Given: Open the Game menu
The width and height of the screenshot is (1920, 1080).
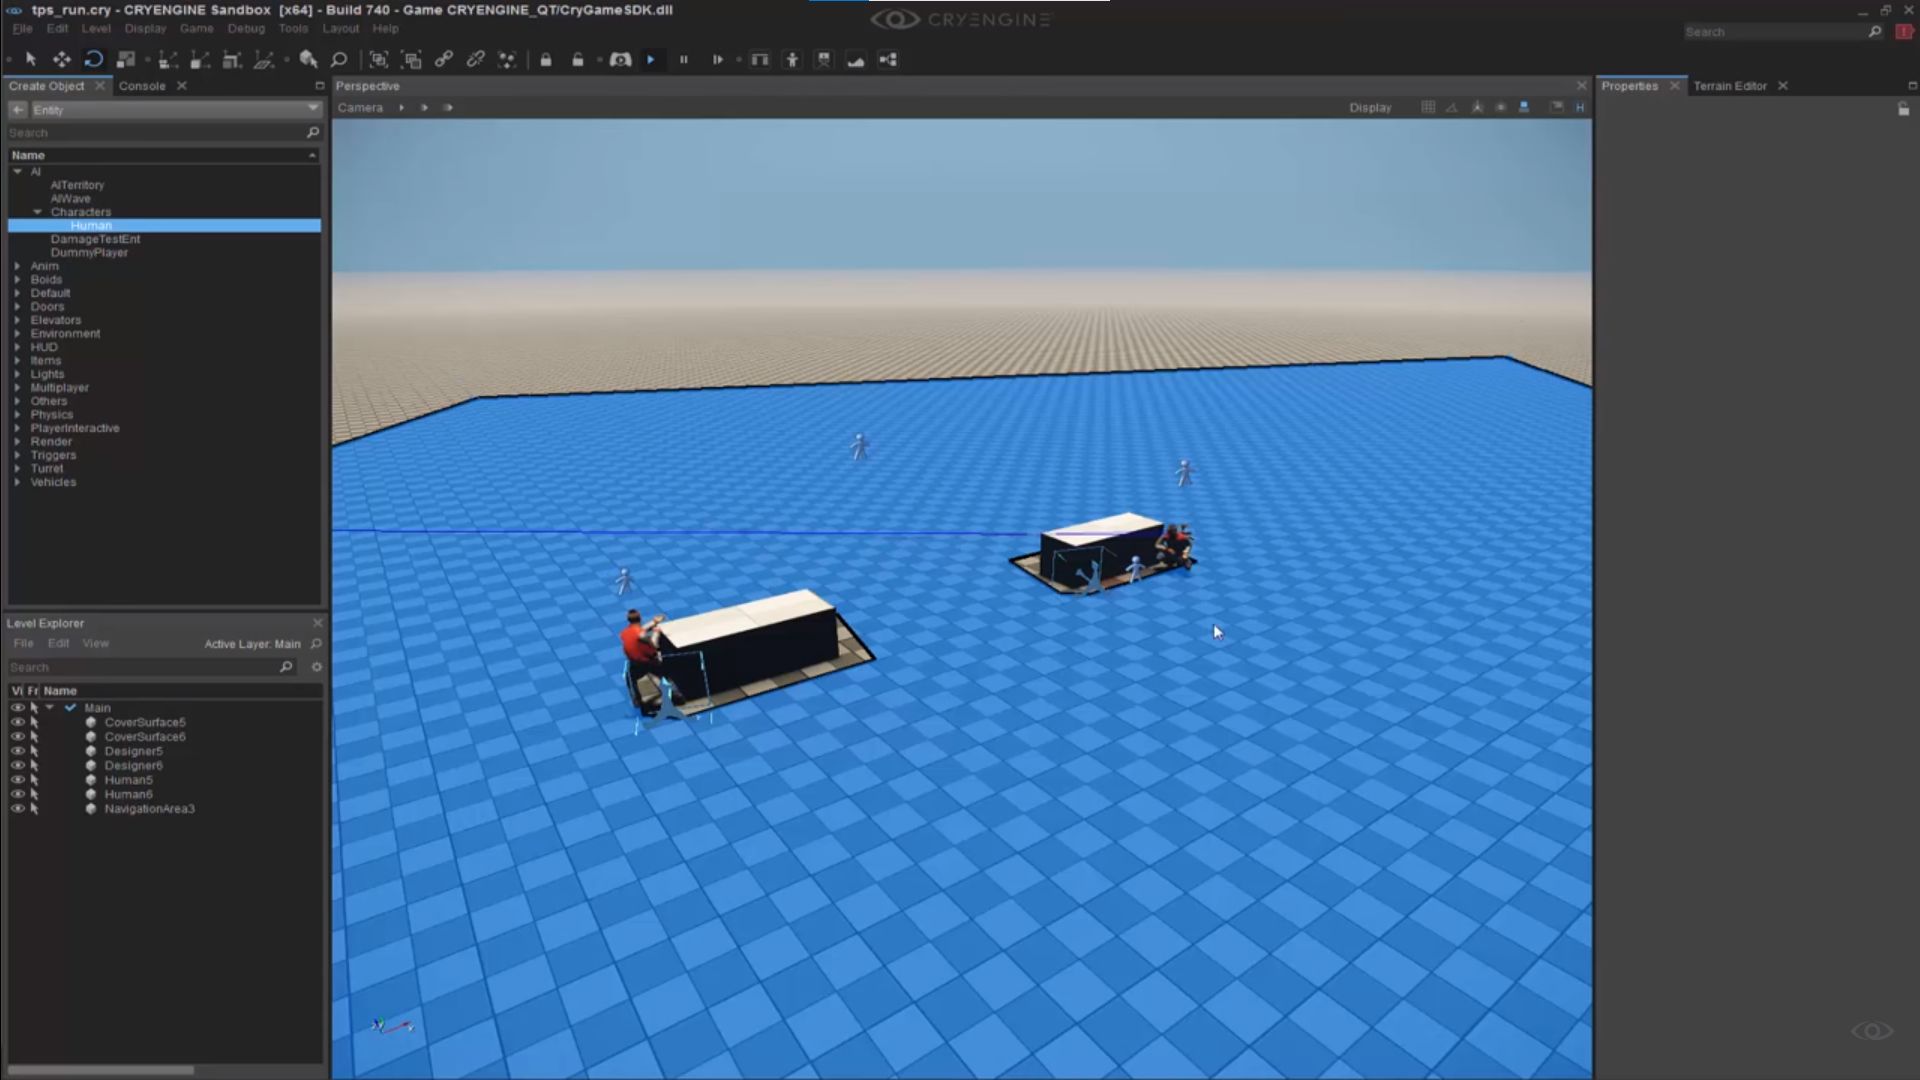Looking at the screenshot, I should 196,28.
